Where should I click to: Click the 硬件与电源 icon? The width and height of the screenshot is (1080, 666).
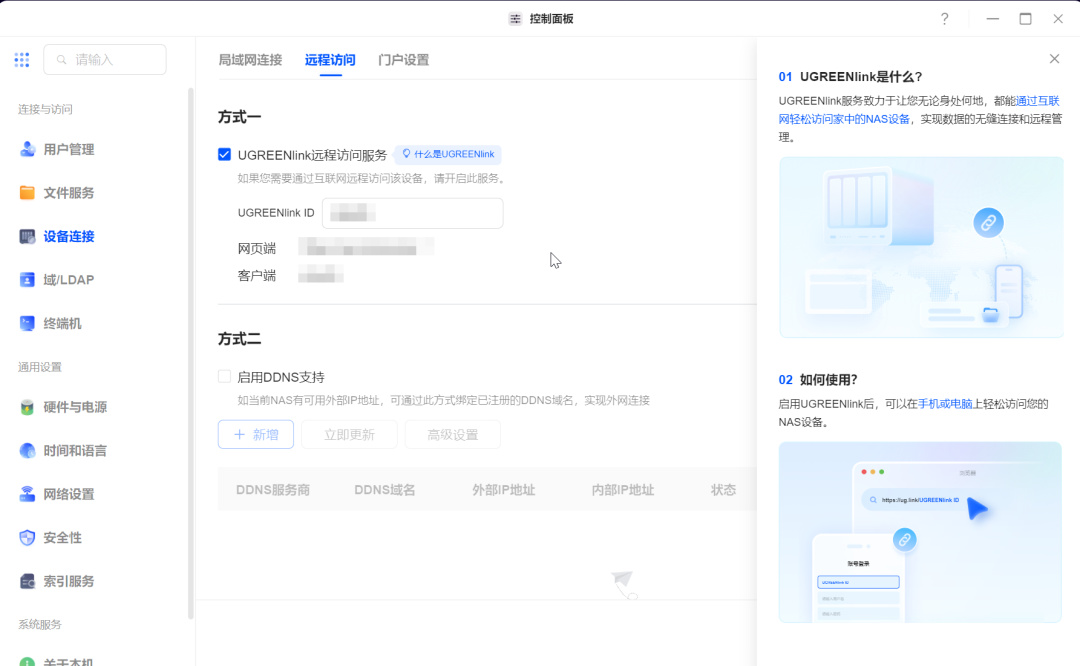coord(27,407)
